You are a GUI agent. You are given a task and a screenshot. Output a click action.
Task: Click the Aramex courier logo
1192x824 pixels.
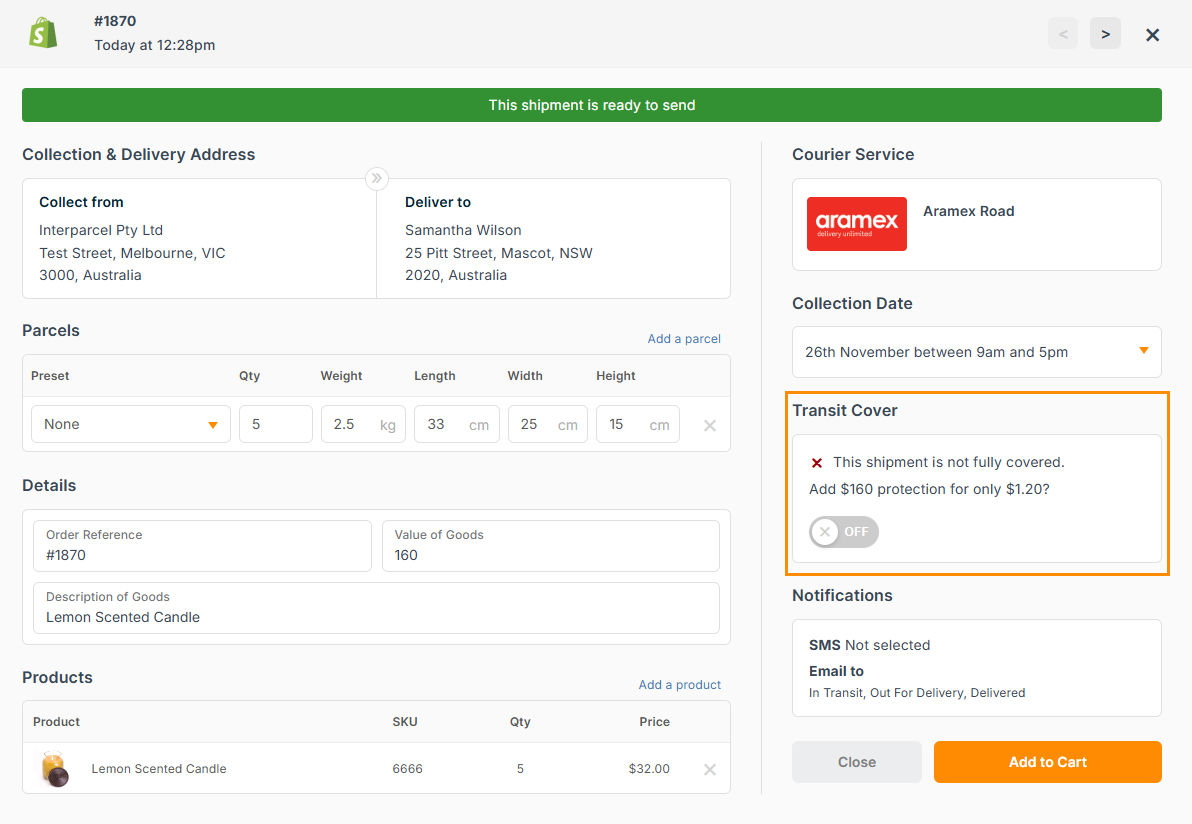coord(856,224)
